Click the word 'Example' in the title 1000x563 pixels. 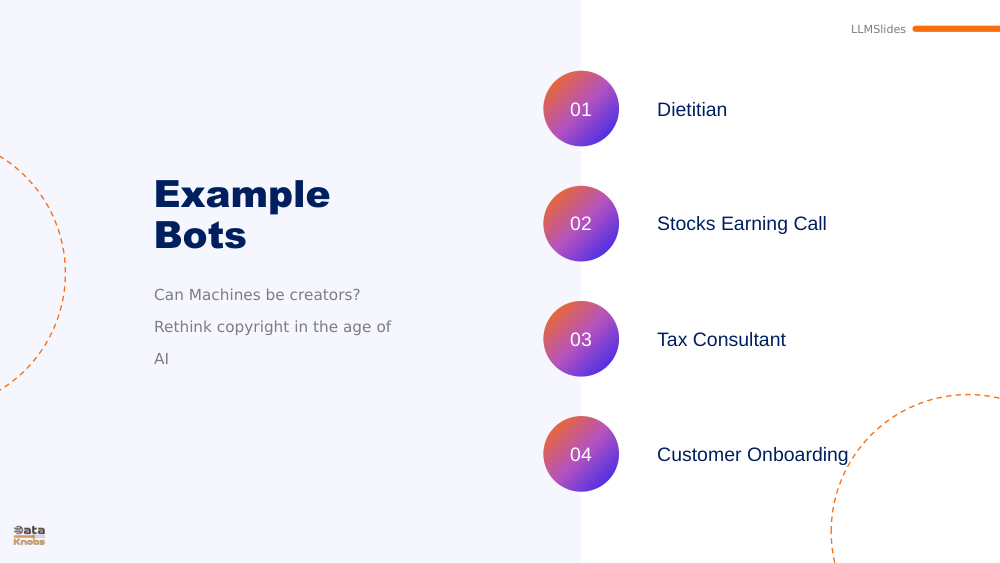point(242,195)
